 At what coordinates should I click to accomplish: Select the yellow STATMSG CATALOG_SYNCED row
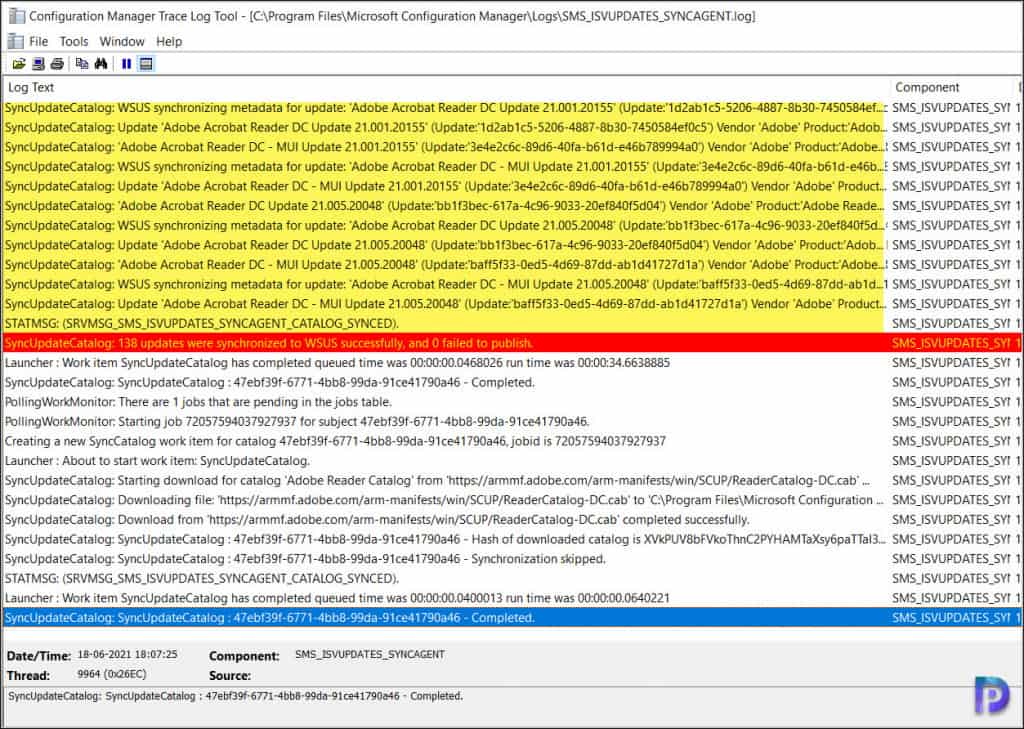pos(512,323)
